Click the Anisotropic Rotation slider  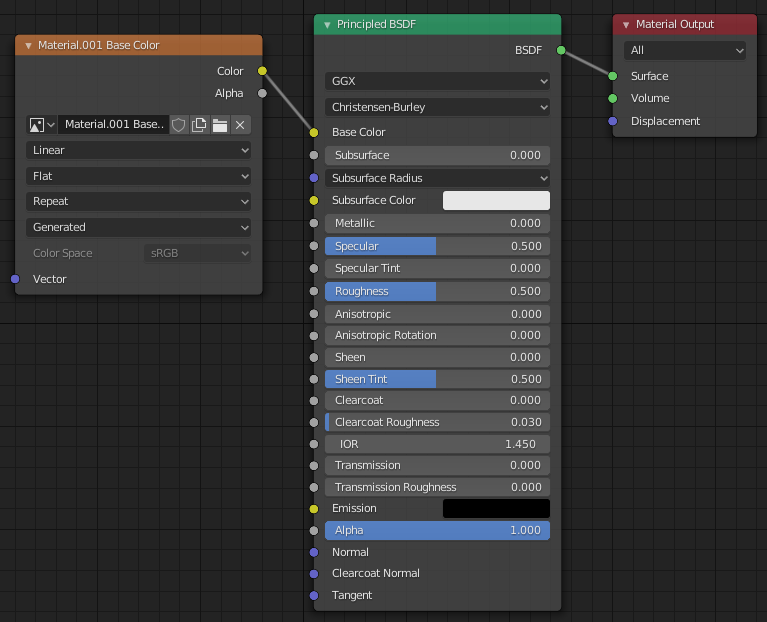coord(437,335)
